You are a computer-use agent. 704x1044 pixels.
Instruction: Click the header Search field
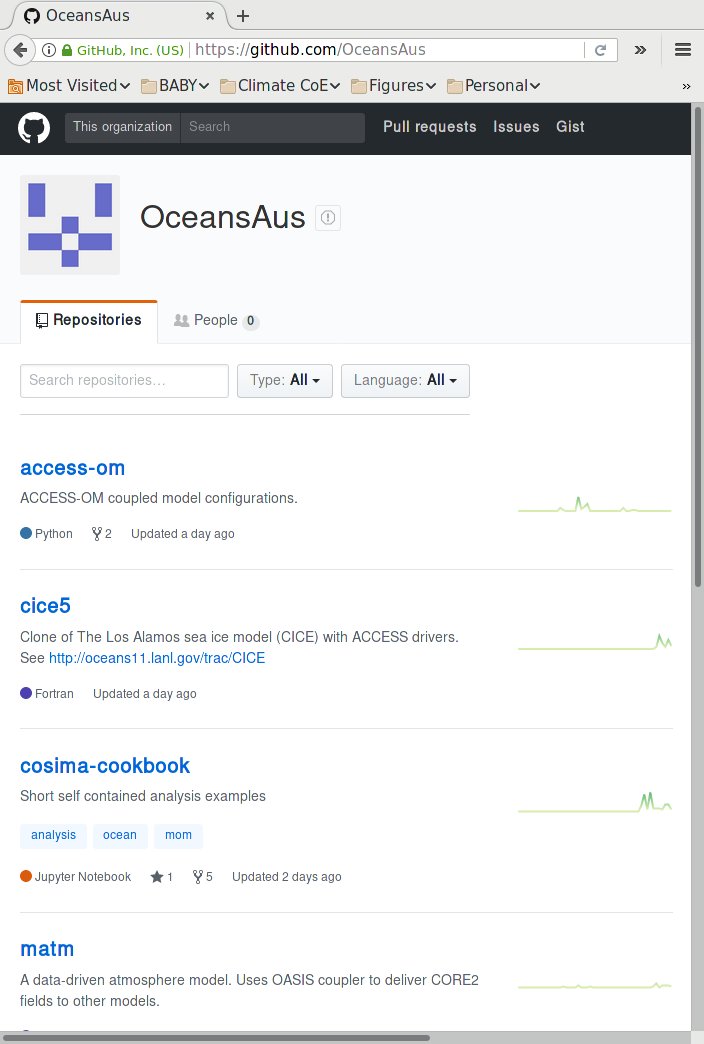pos(272,127)
